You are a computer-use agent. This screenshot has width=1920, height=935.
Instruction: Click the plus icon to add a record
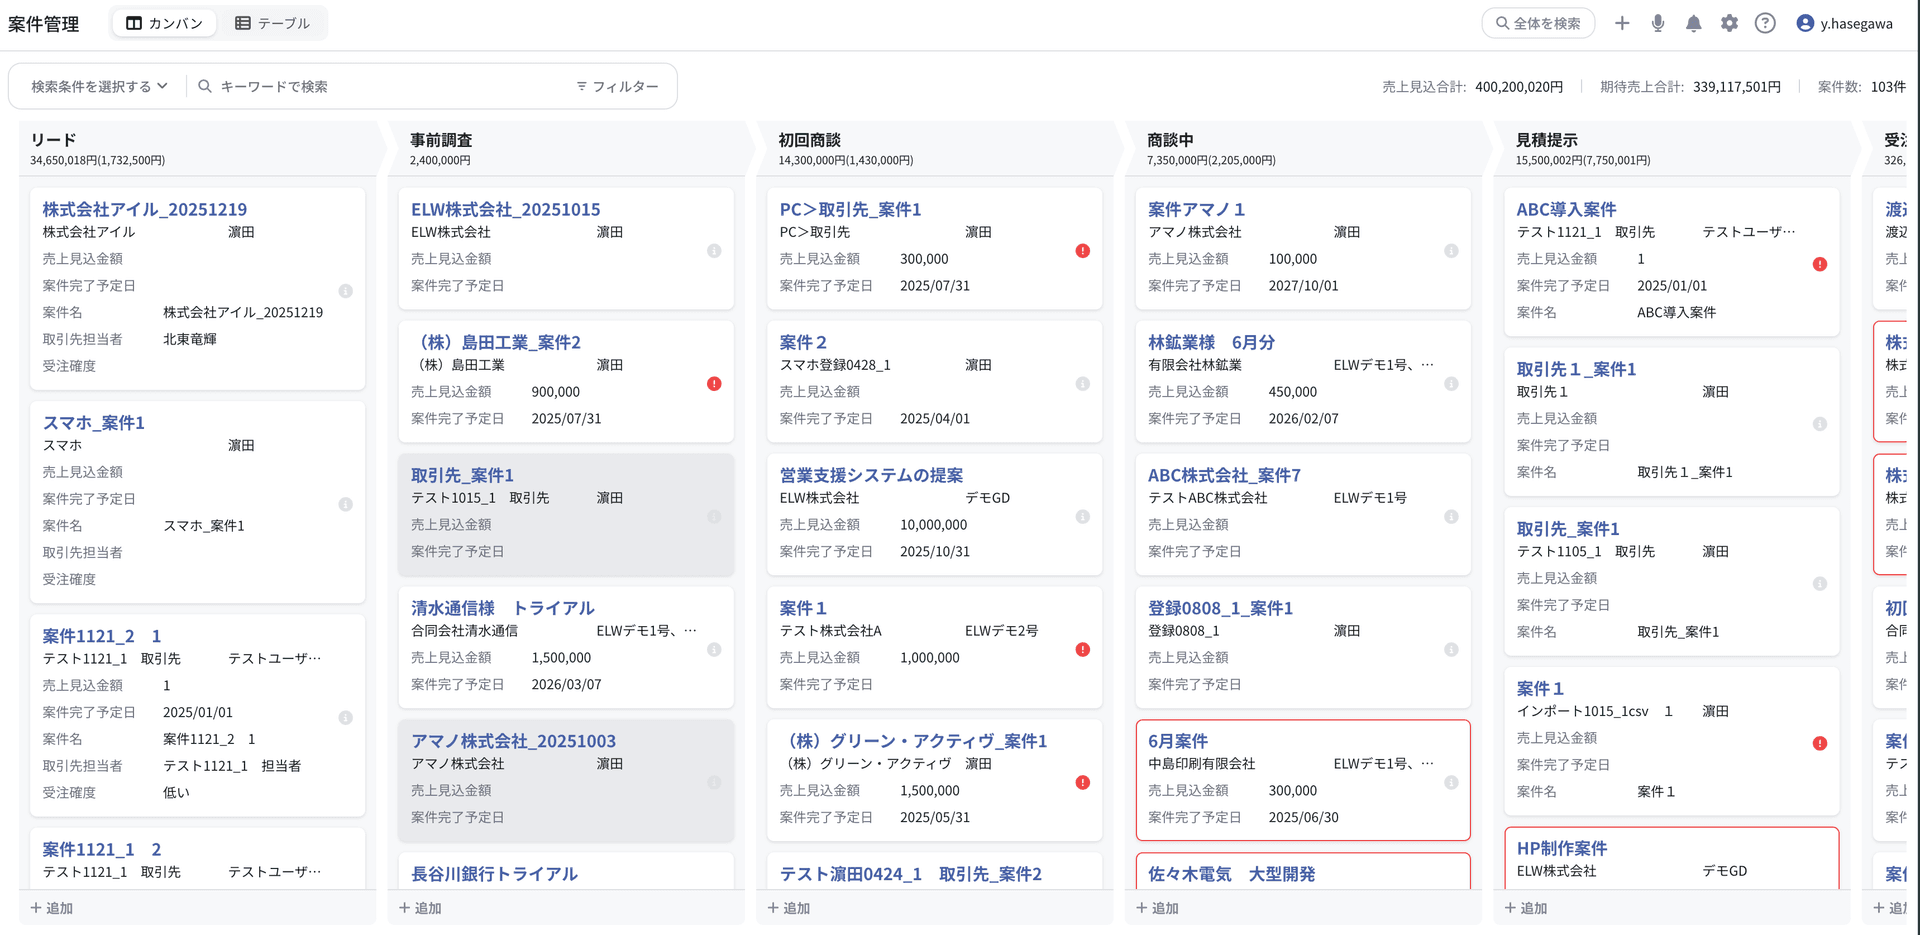click(x=1622, y=23)
